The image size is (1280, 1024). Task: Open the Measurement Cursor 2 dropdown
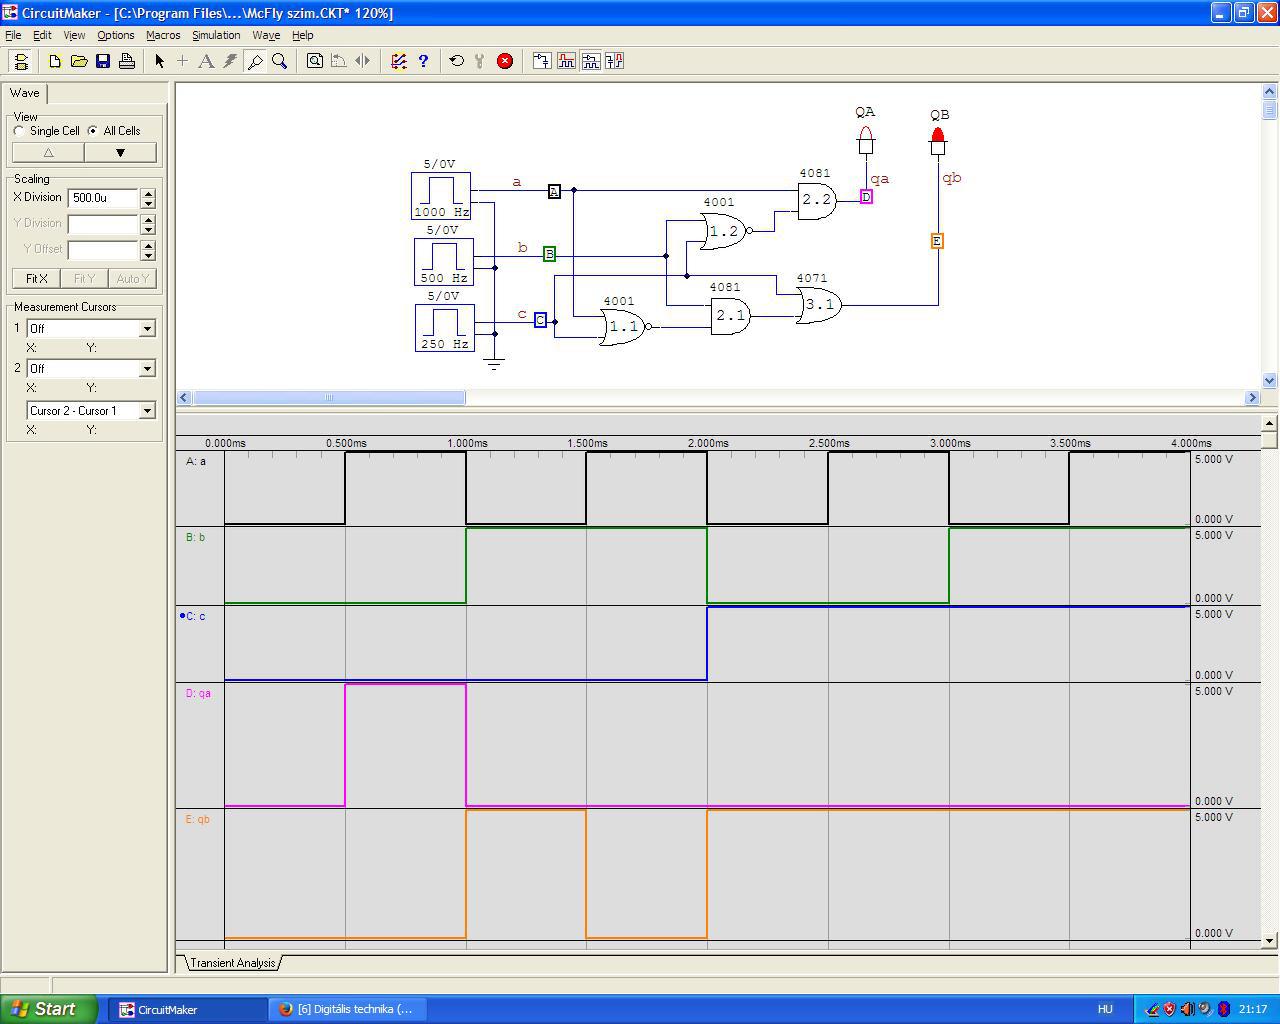point(147,369)
